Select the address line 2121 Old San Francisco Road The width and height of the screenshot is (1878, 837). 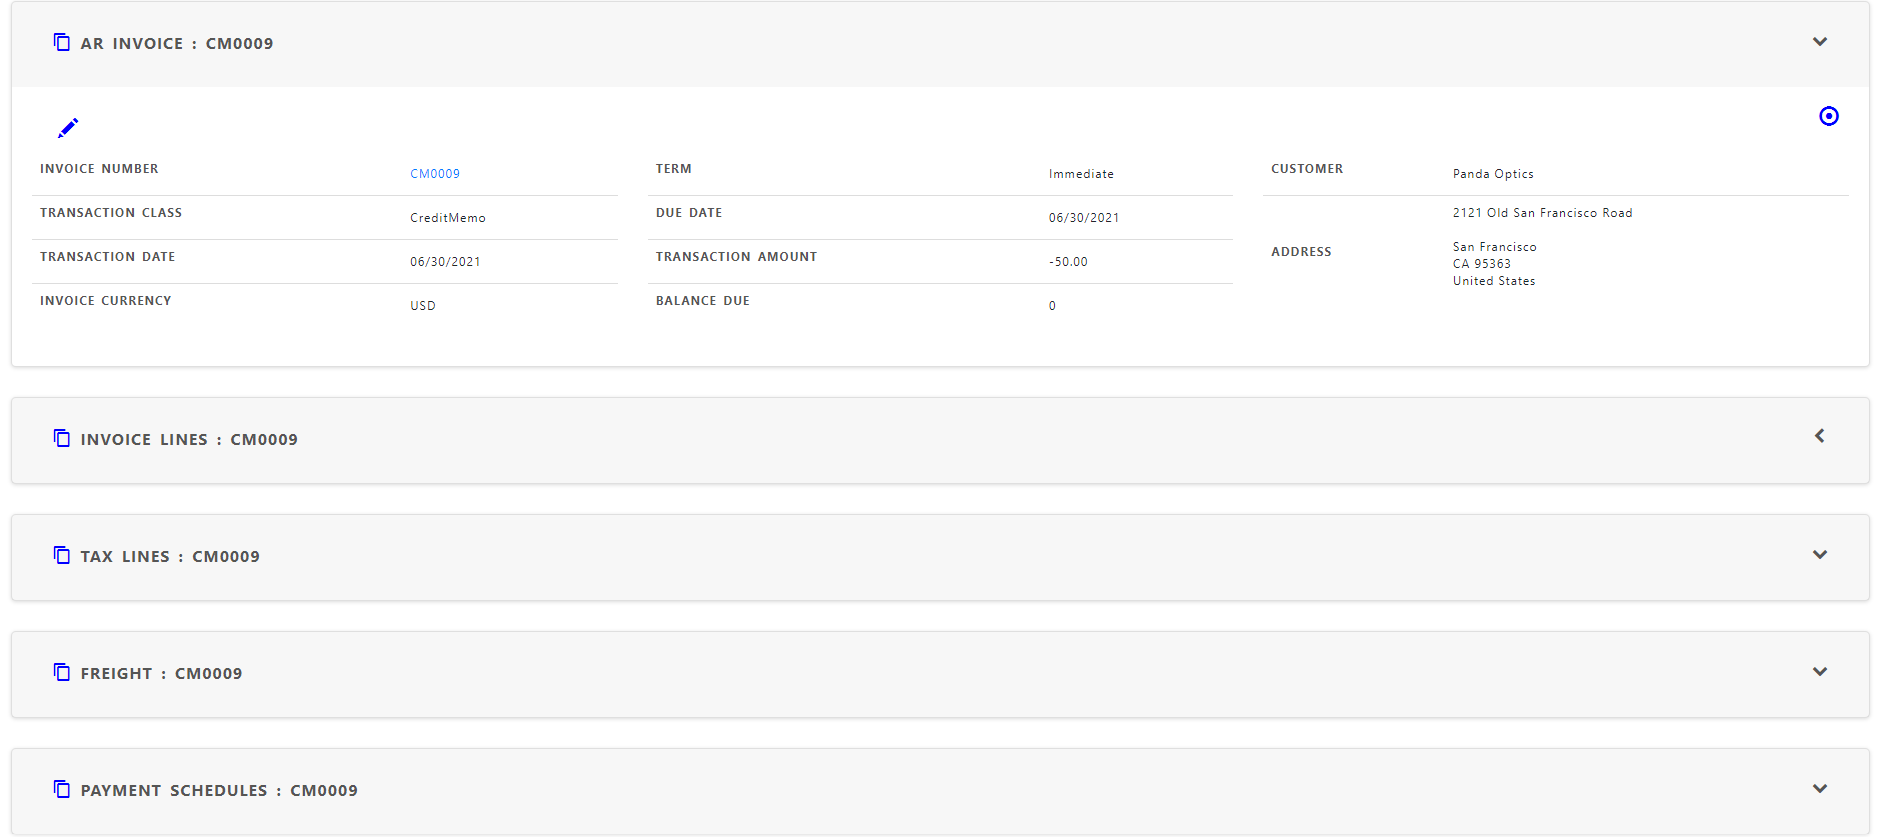[1542, 213]
